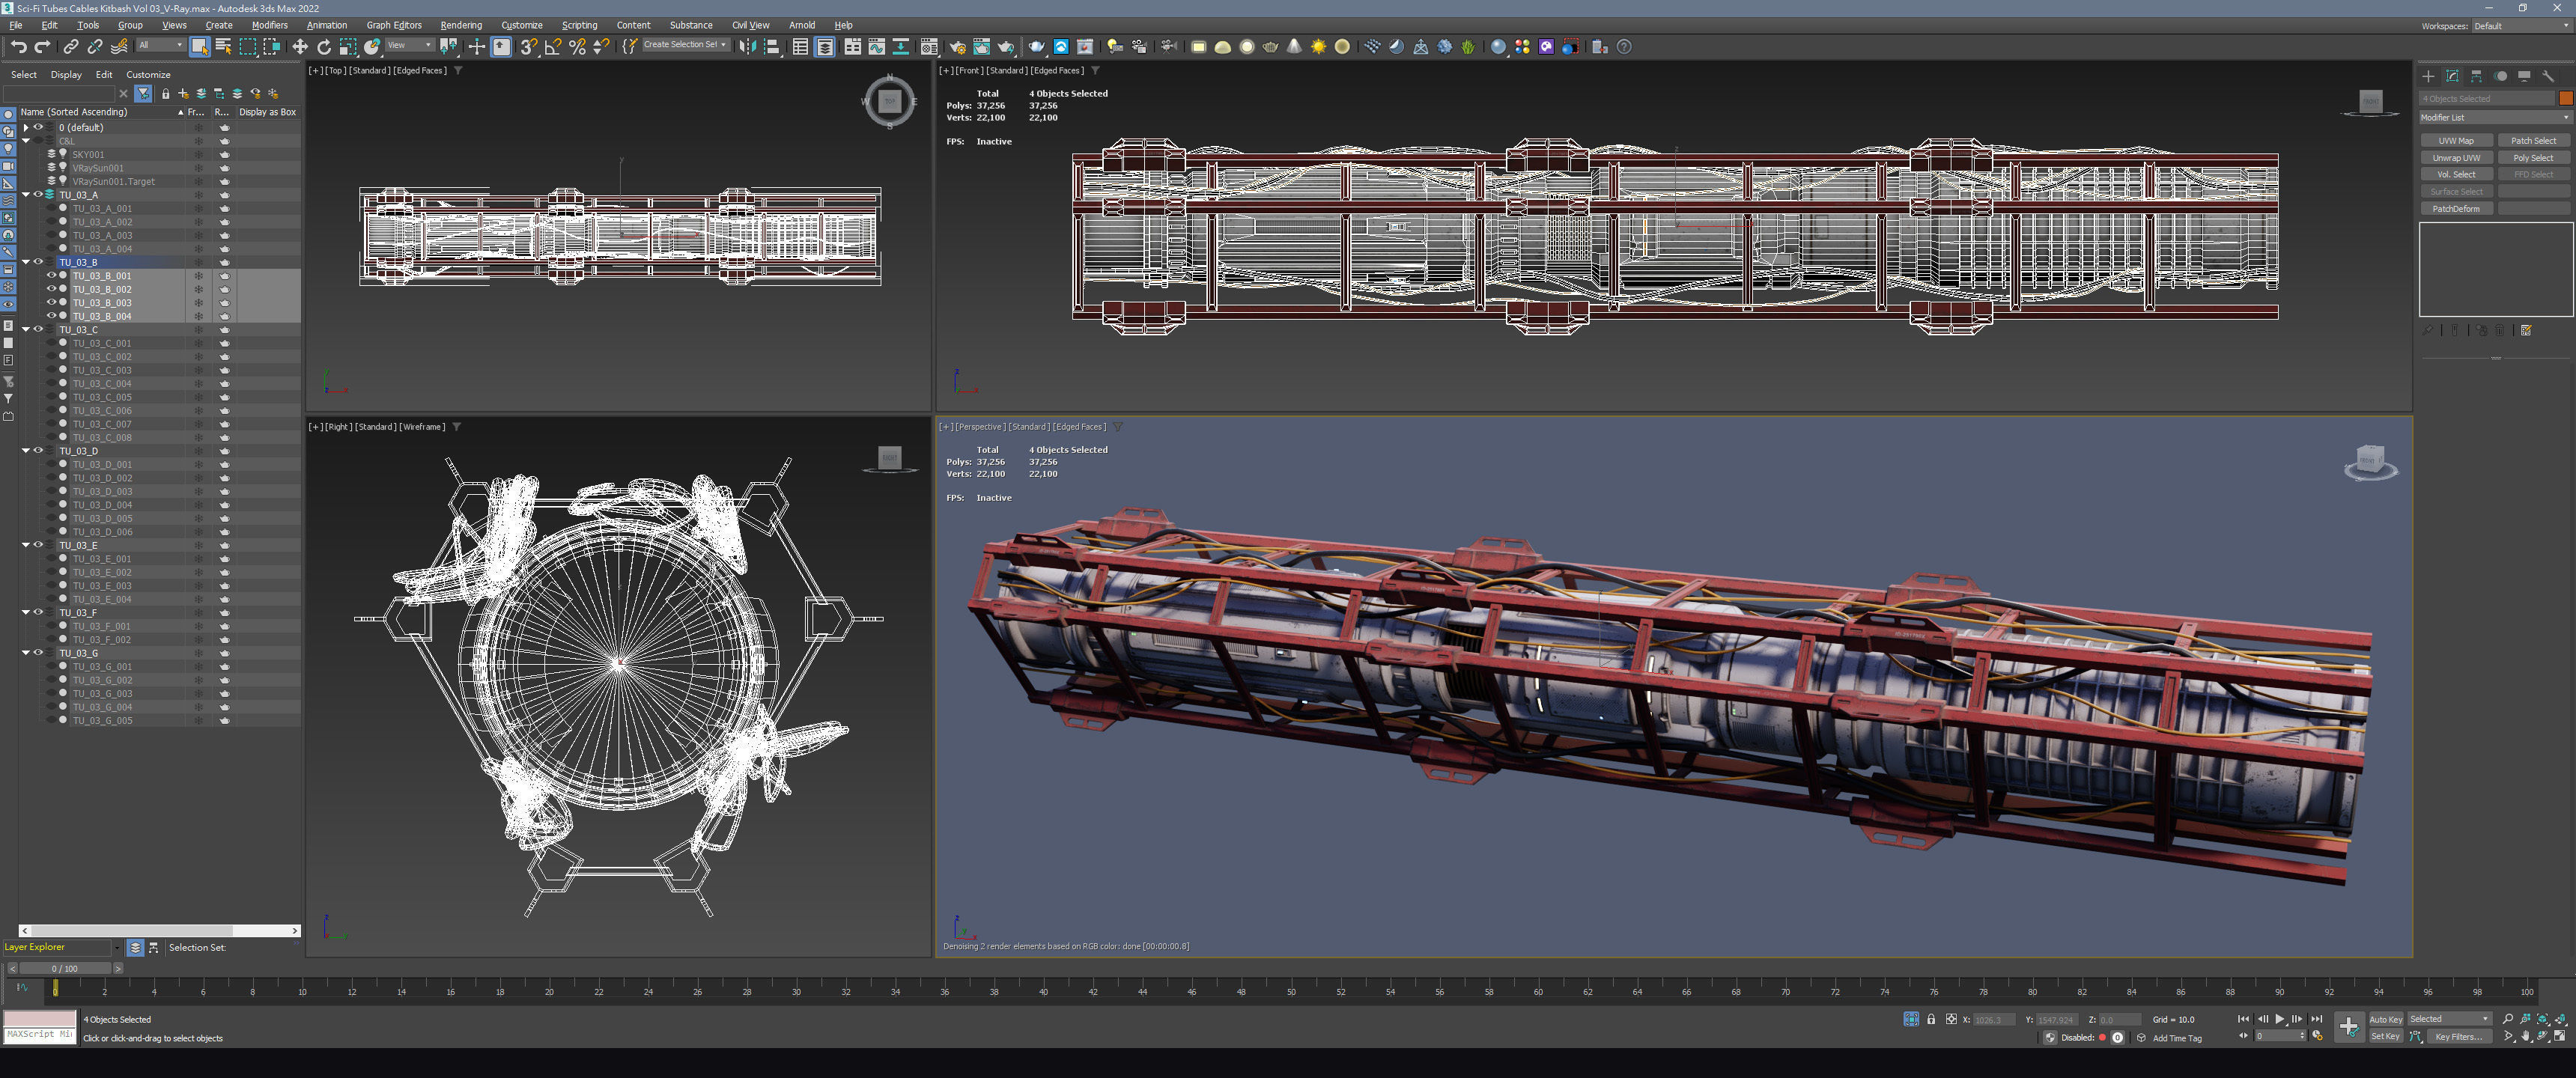Activate the Select Object tool
The height and width of the screenshot is (1078, 2576).
point(199,47)
